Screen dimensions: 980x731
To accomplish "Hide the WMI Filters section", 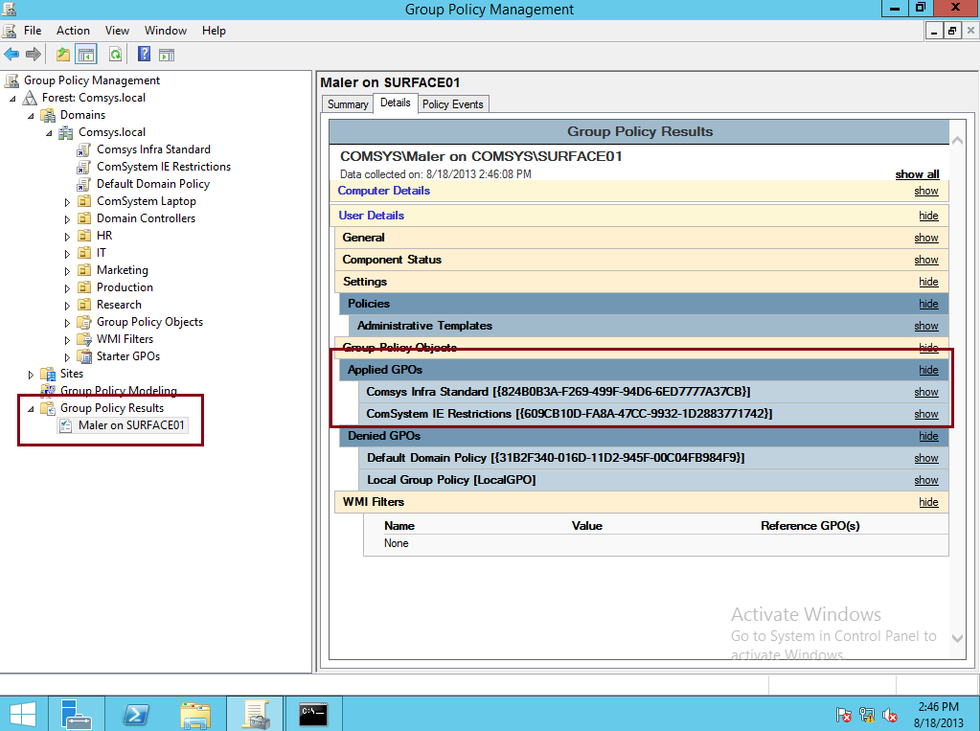I will (928, 502).
